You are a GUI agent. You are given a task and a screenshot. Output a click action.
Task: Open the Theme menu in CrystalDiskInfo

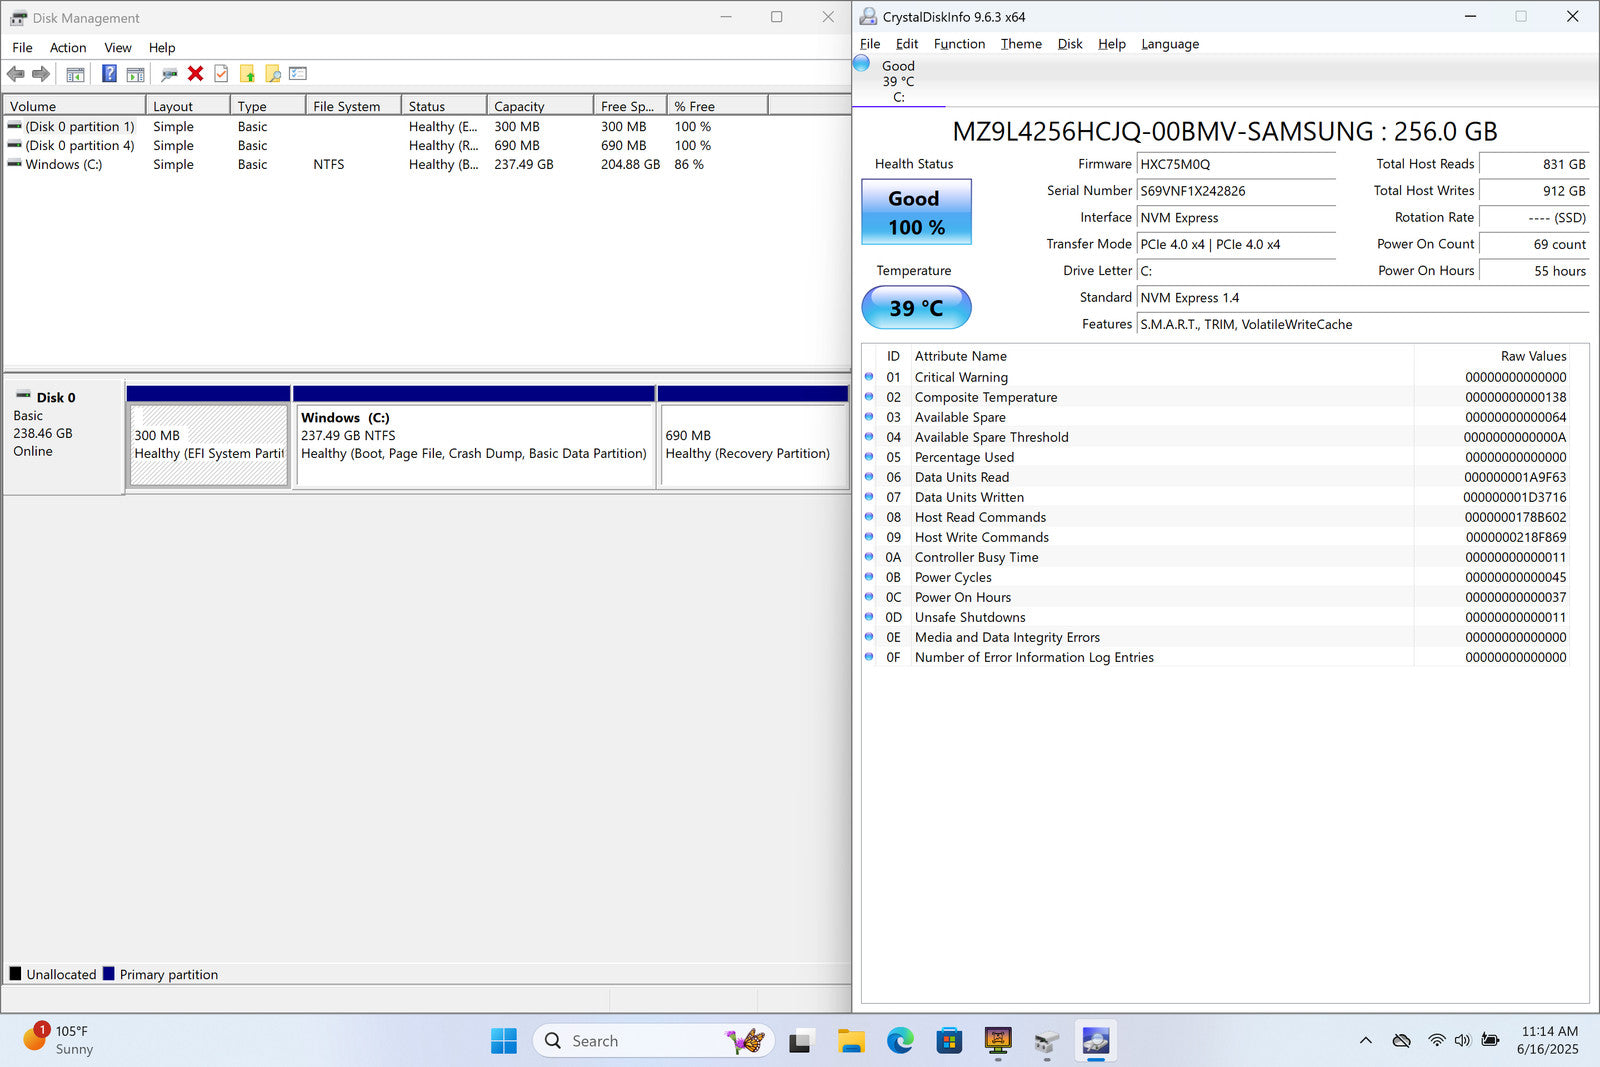coord(1021,44)
